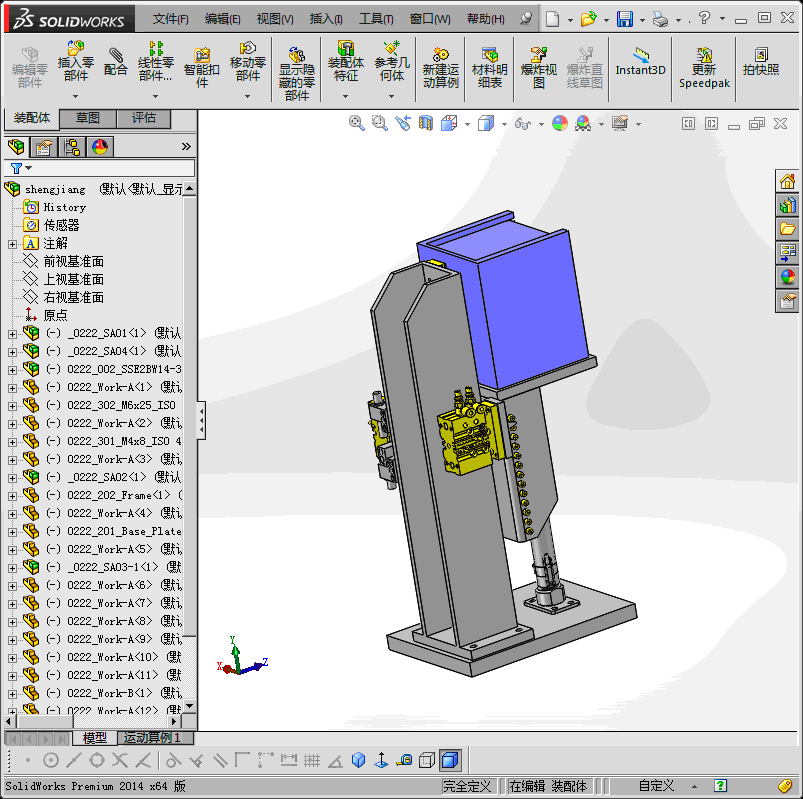The height and width of the screenshot is (799, 803).
Task: Click Update Speedpak button
Action: [x=704, y=68]
